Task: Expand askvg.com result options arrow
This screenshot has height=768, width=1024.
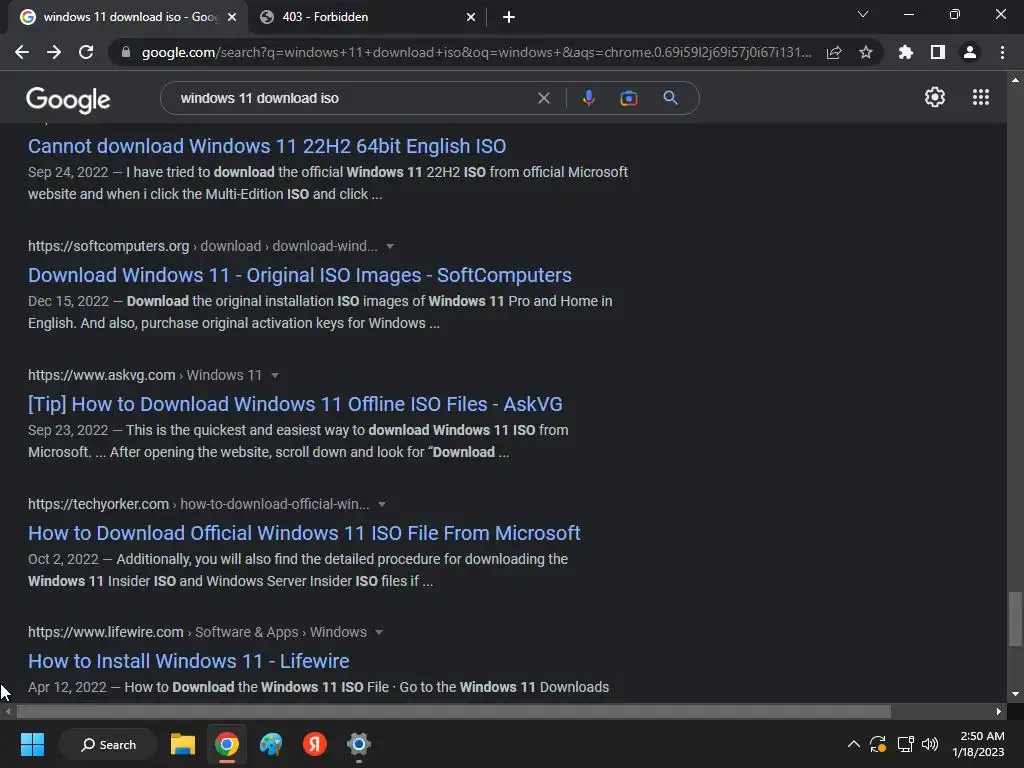Action: (x=275, y=375)
